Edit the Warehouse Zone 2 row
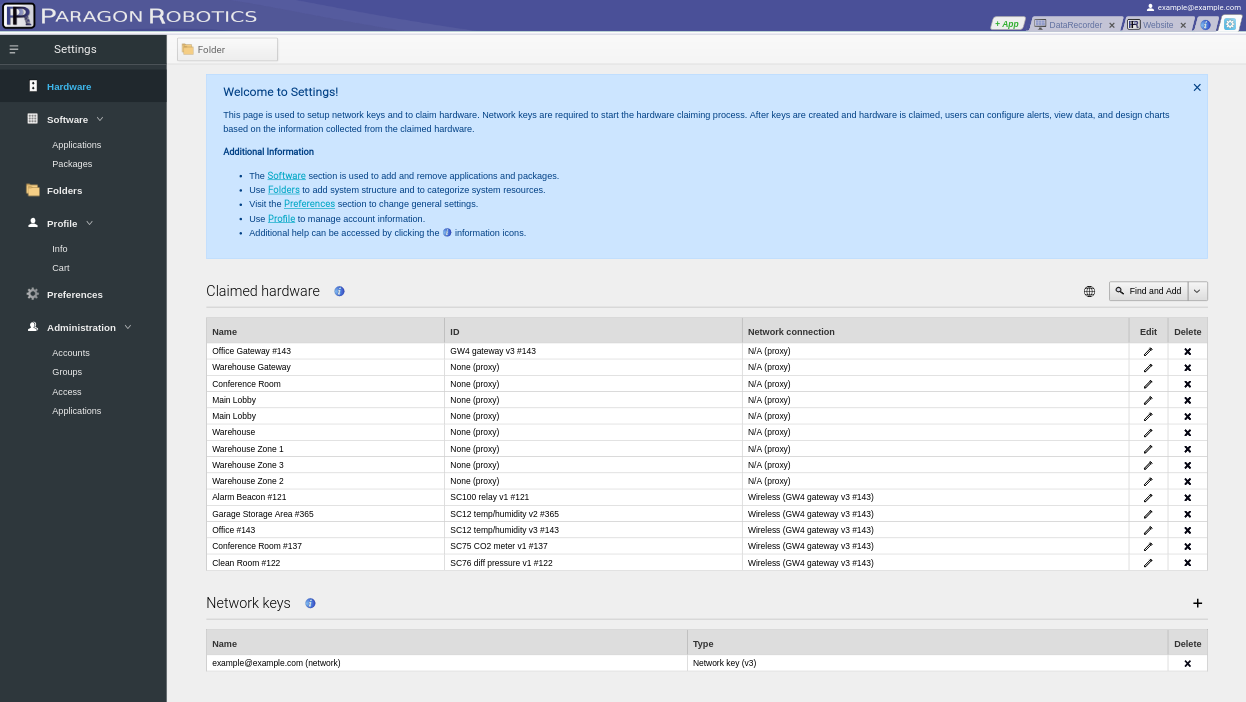 click(x=1148, y=481)
